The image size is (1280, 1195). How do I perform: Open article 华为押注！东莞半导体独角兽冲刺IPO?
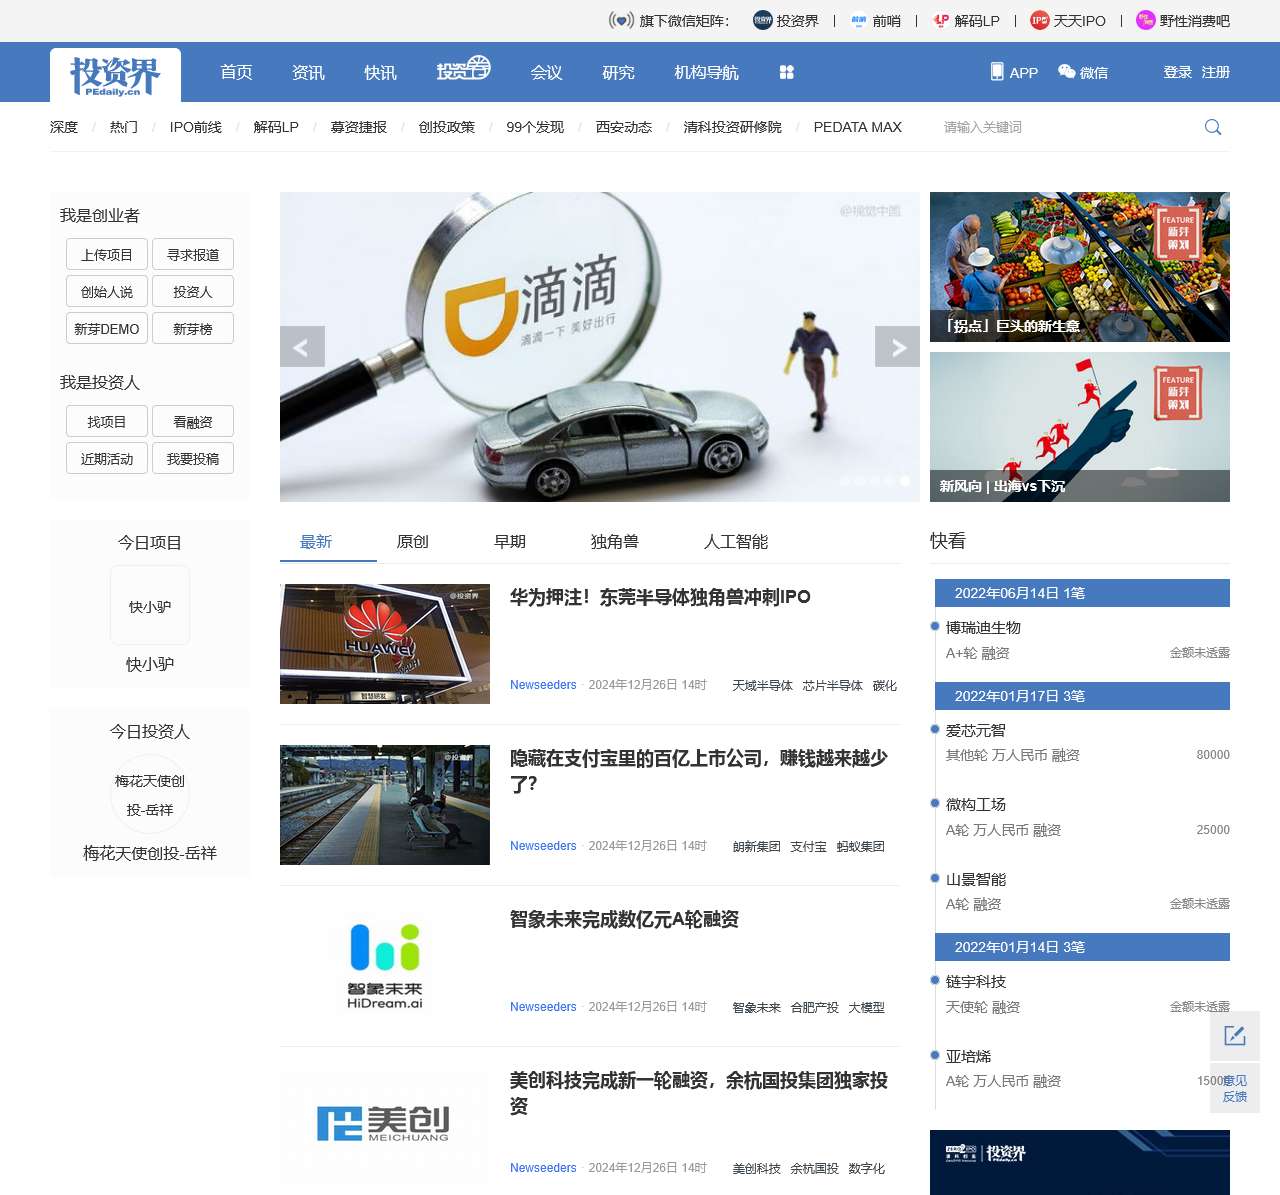660,597
